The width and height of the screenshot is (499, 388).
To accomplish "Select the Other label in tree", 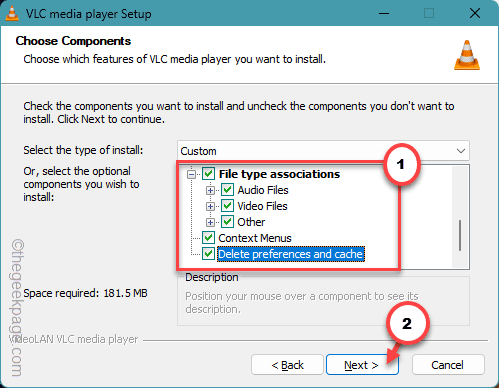I will [x=251, y=222].
